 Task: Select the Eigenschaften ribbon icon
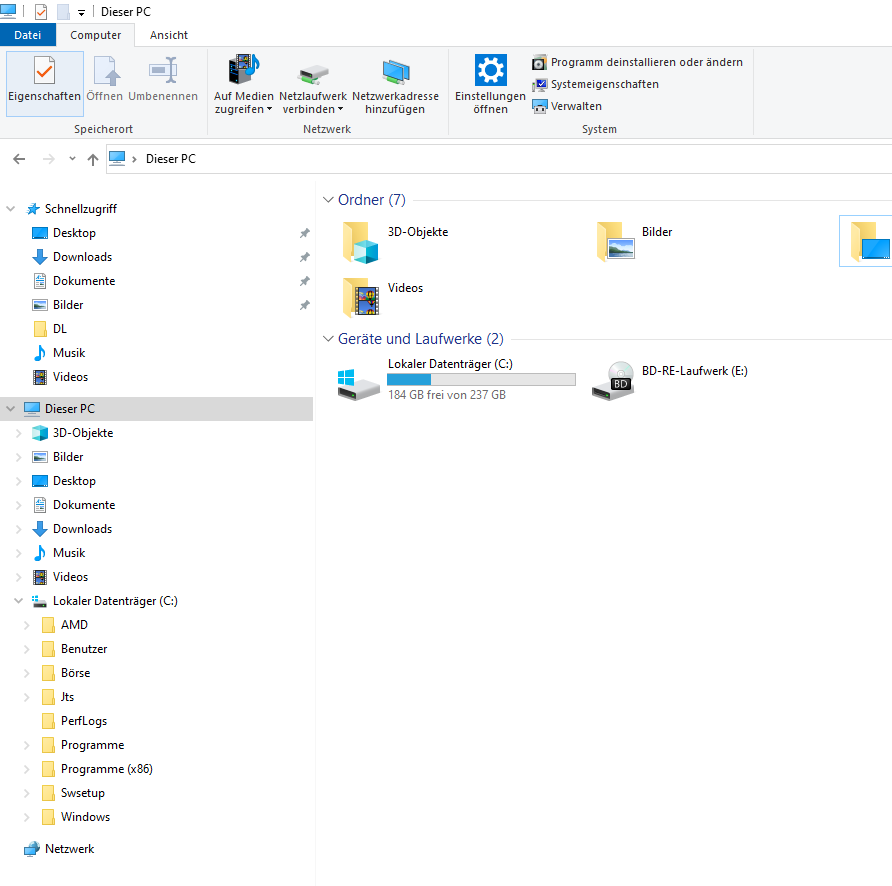(x=44, y=83)
